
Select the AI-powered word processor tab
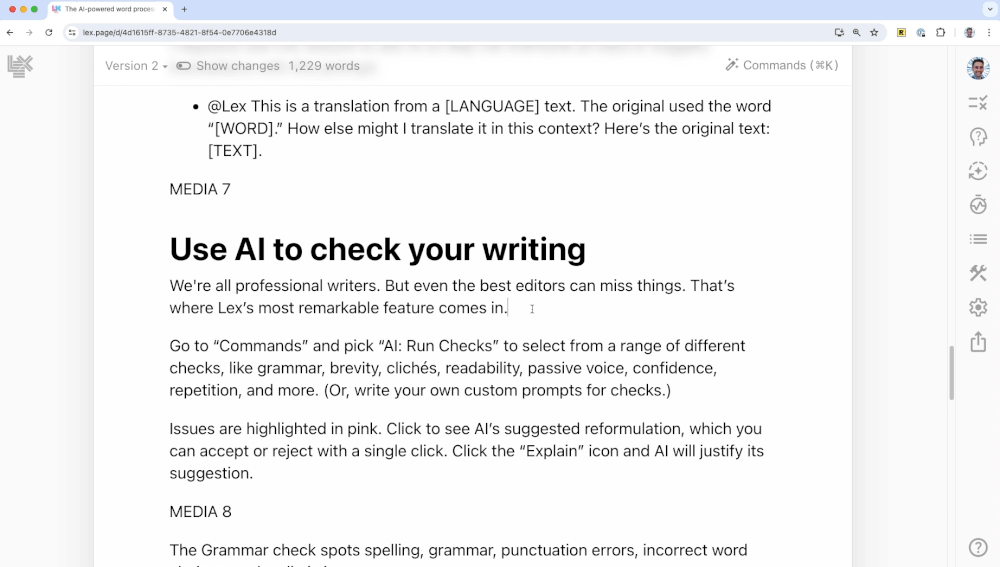click(x=110, y=10)
